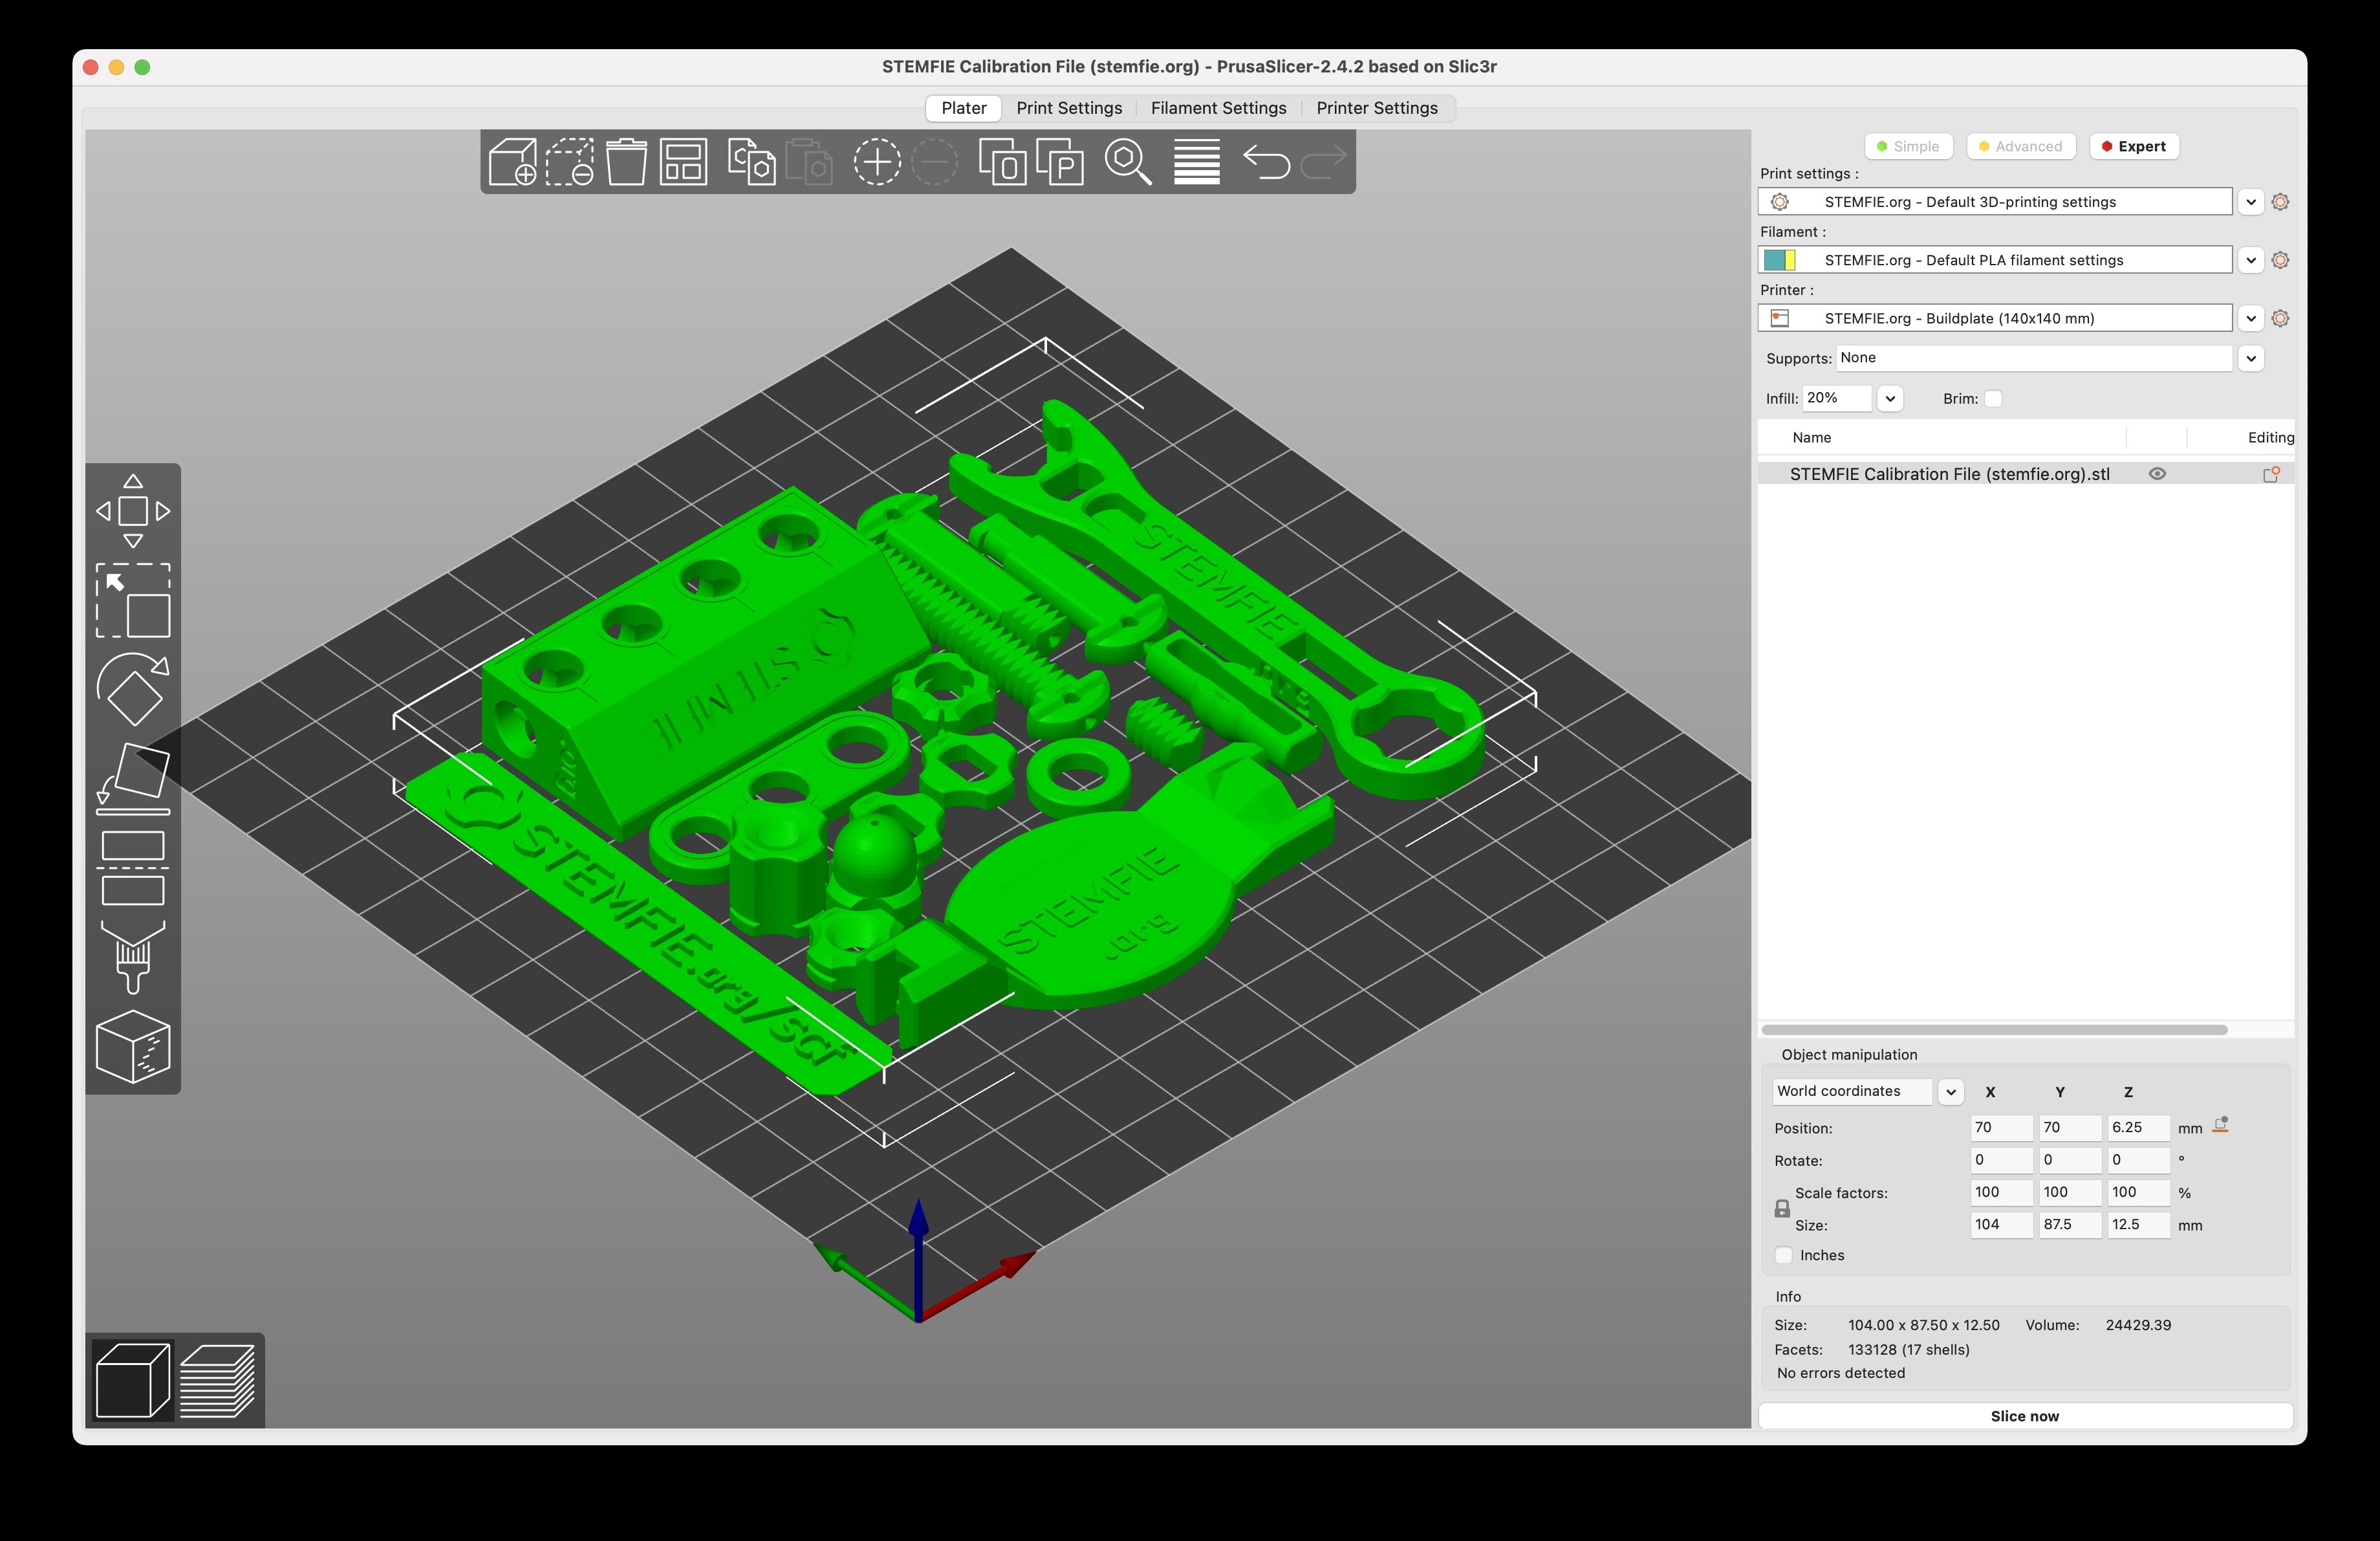Select the Scale tool in left toolbar

(x=133, y=600)
